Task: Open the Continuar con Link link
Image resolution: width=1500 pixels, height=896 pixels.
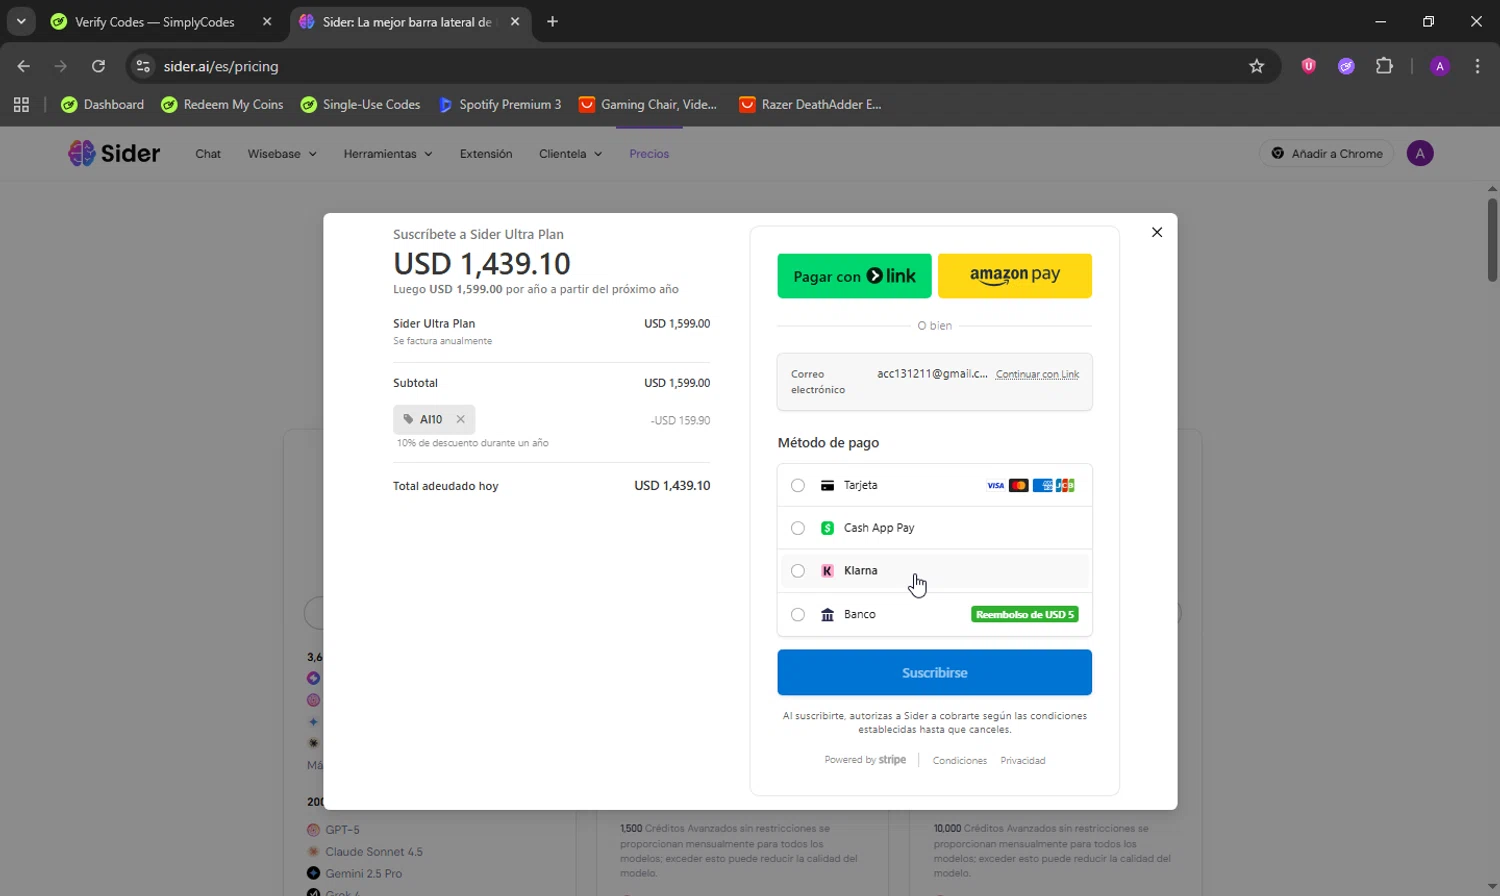Action: coord(1037,374)
